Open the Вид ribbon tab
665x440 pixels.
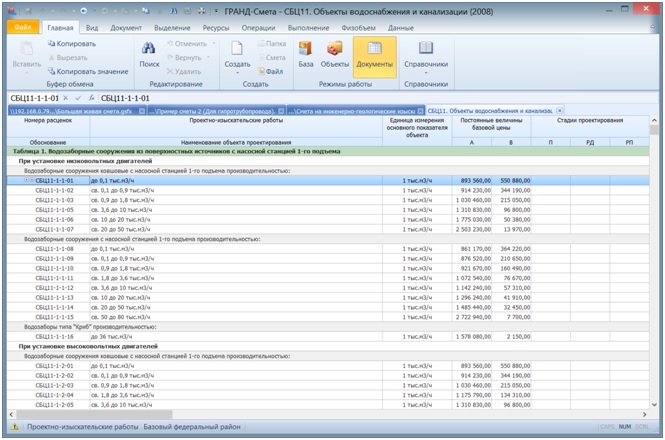[x=92, y=28]
